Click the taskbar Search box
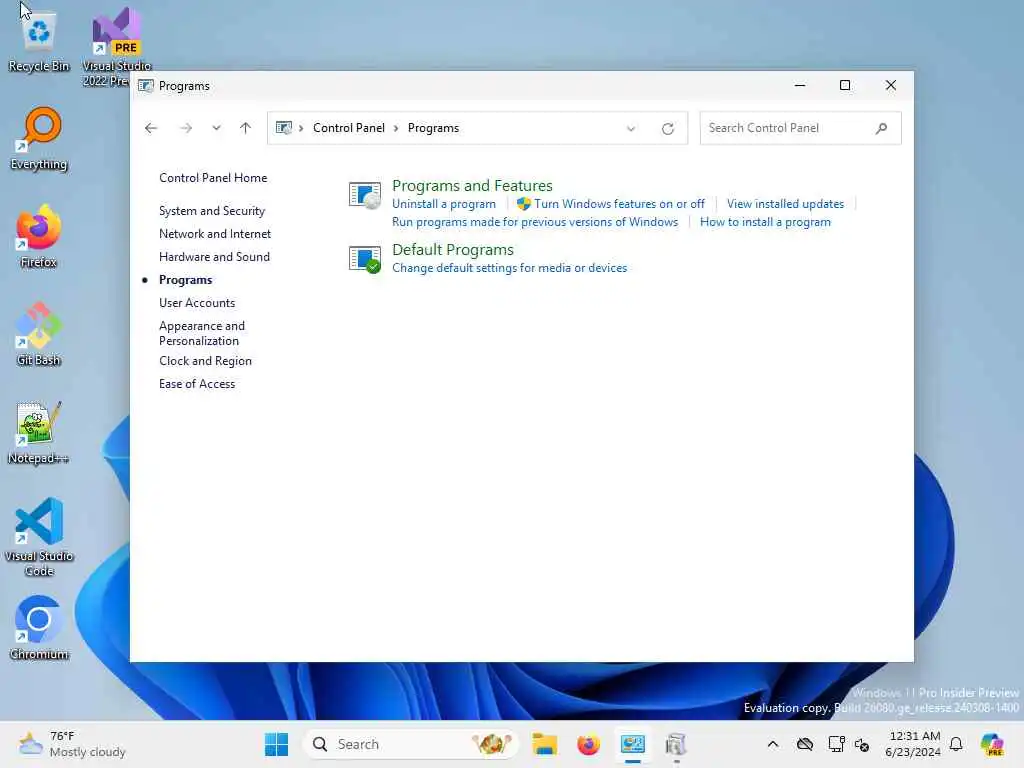This screenshot has width=1024, height=768. coord(409,744)
